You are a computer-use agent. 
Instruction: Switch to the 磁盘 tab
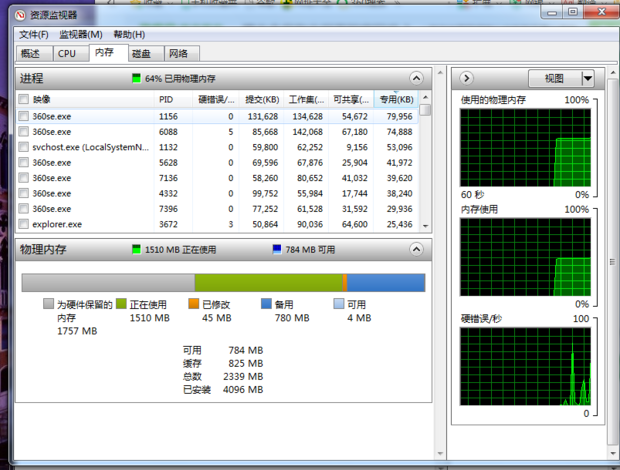[x=146, y=53]
